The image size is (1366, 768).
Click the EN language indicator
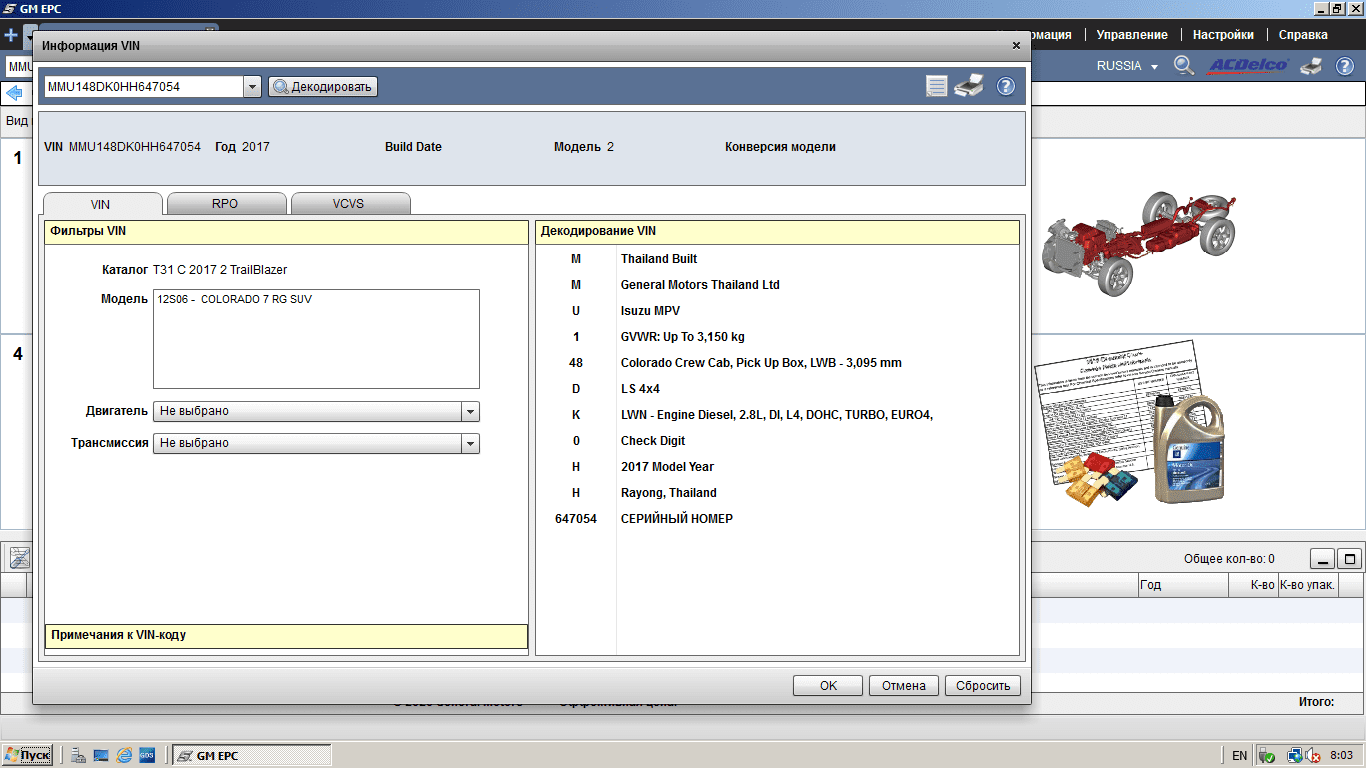click(1239, 756)
